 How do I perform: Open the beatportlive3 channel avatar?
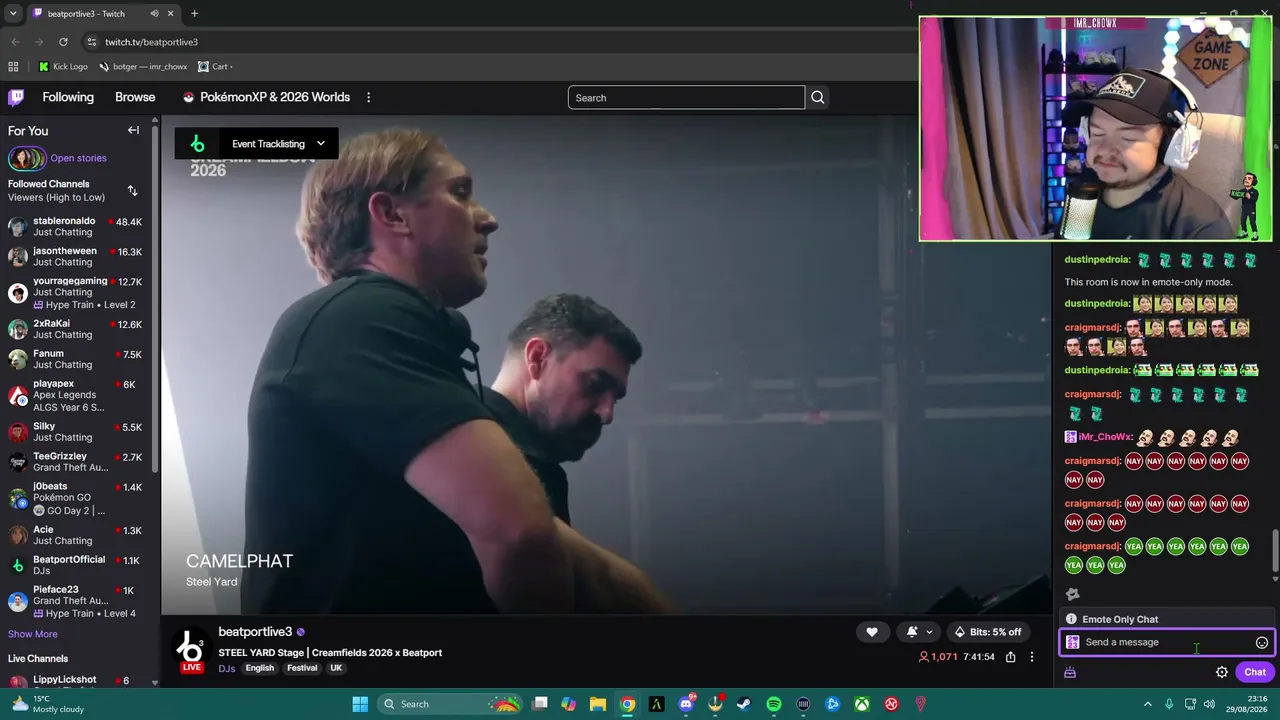pyautogui.click(x=192, y=644)
